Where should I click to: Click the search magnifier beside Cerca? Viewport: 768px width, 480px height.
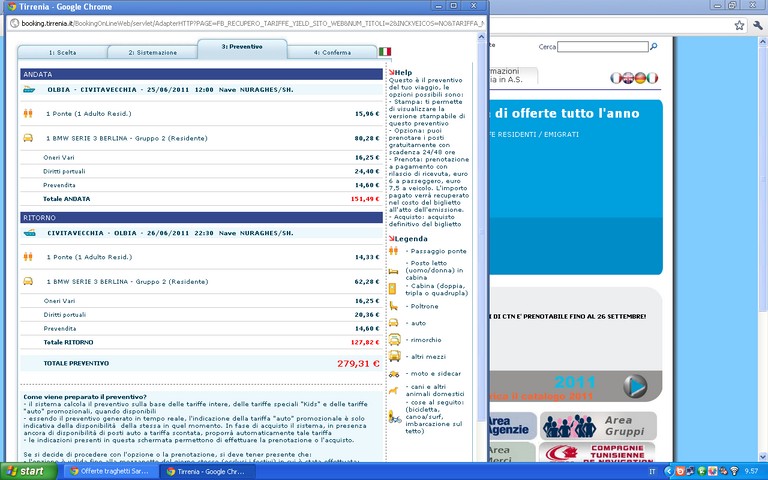(x=654, y=46)
